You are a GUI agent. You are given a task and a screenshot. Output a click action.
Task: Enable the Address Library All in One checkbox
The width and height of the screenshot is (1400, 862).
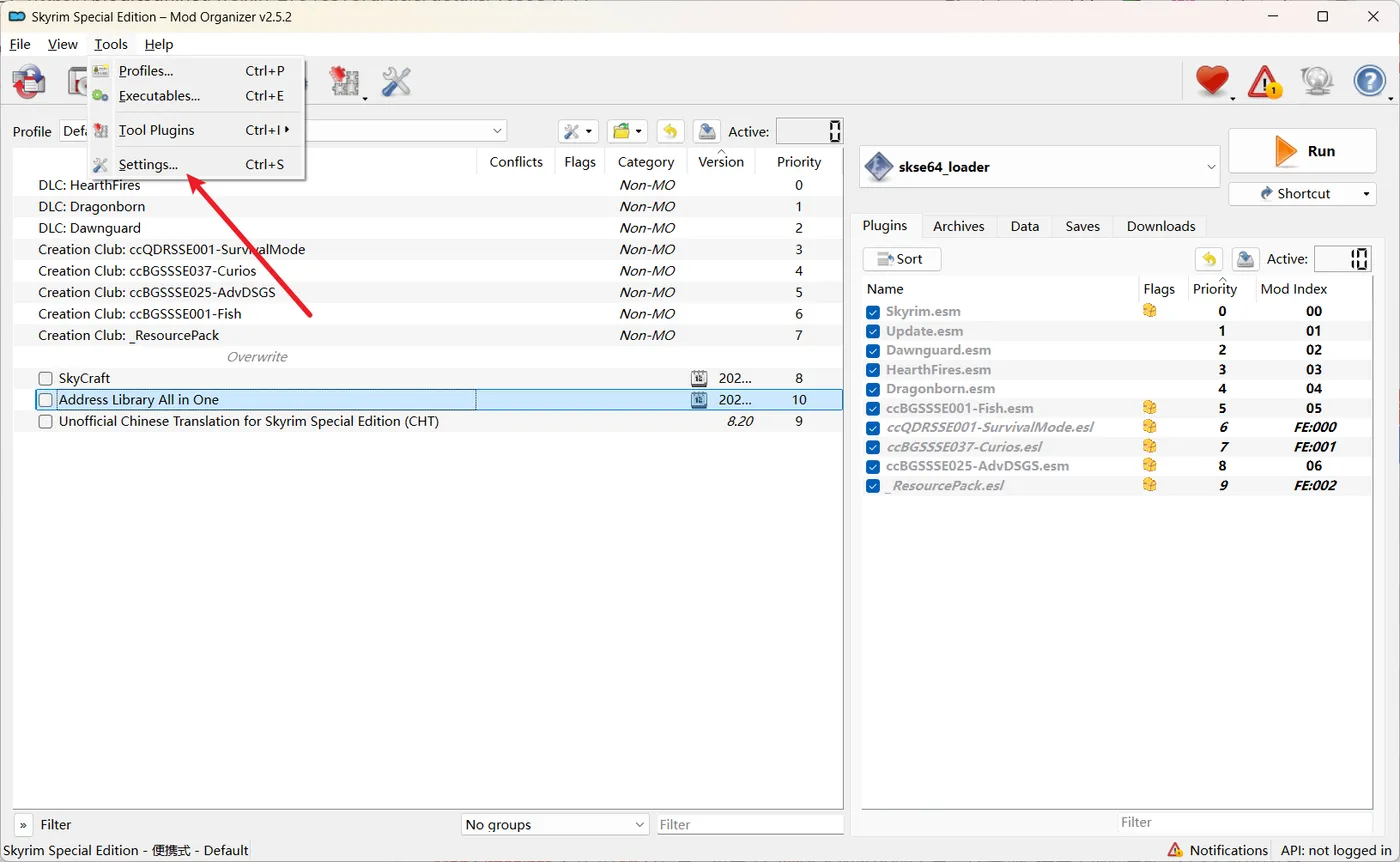pos(45,400)
